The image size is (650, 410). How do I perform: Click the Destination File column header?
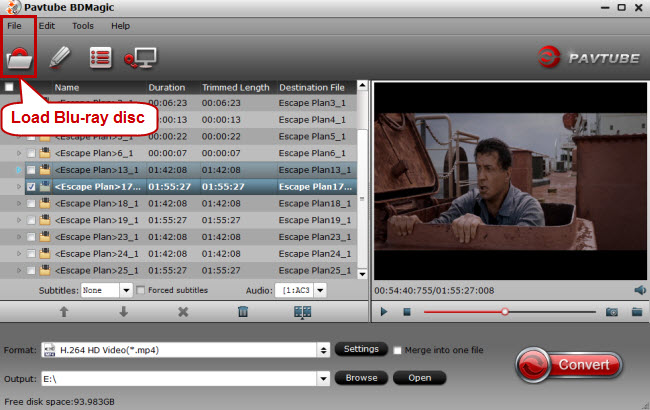312,87
